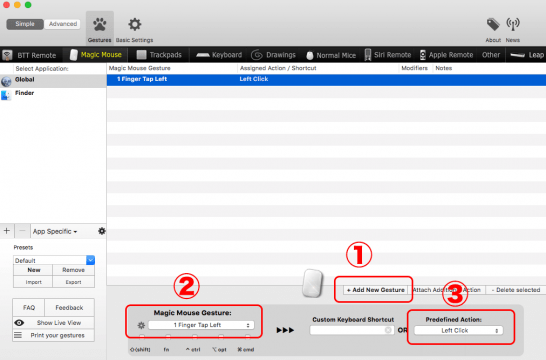Click the Magic Mouse image
Viewport: 546px width, 360px height.
coord(313,283)
